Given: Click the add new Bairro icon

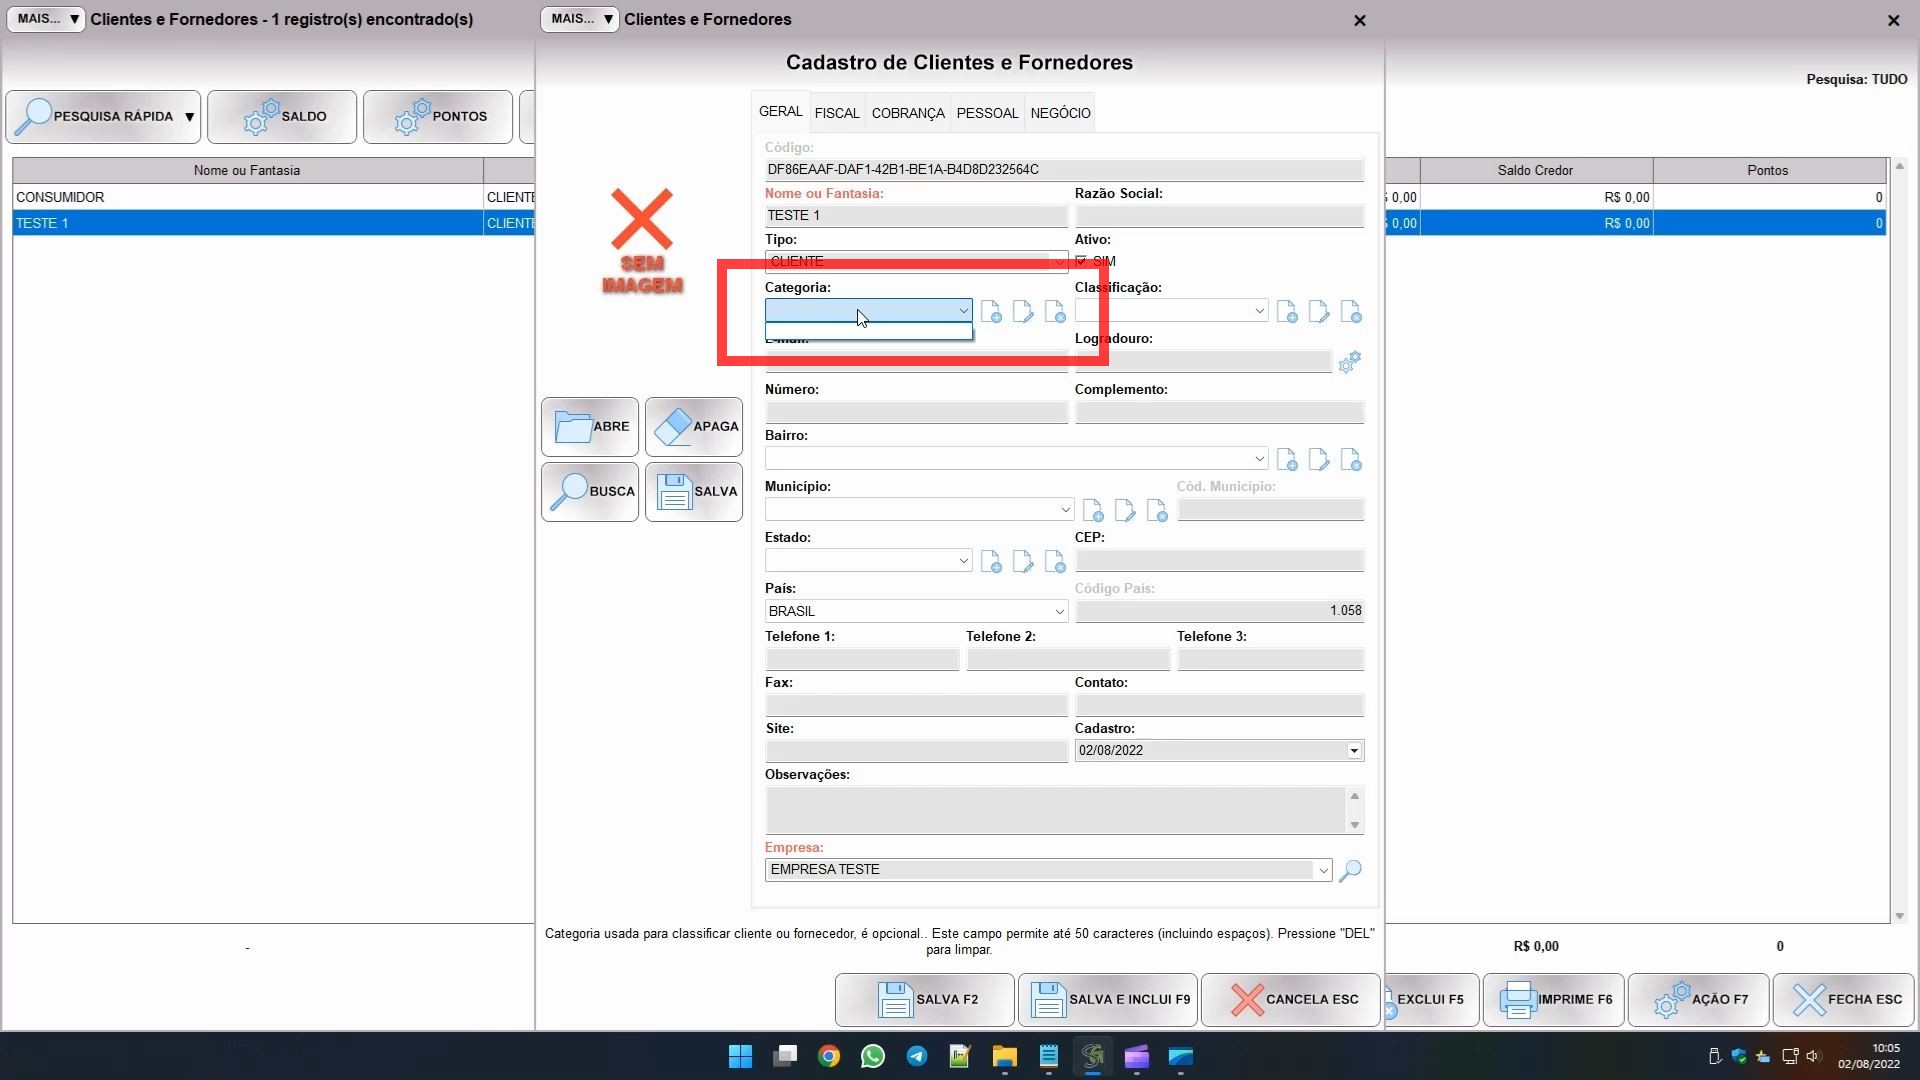Looking at the screenshot, I should tap(1287, 460).
